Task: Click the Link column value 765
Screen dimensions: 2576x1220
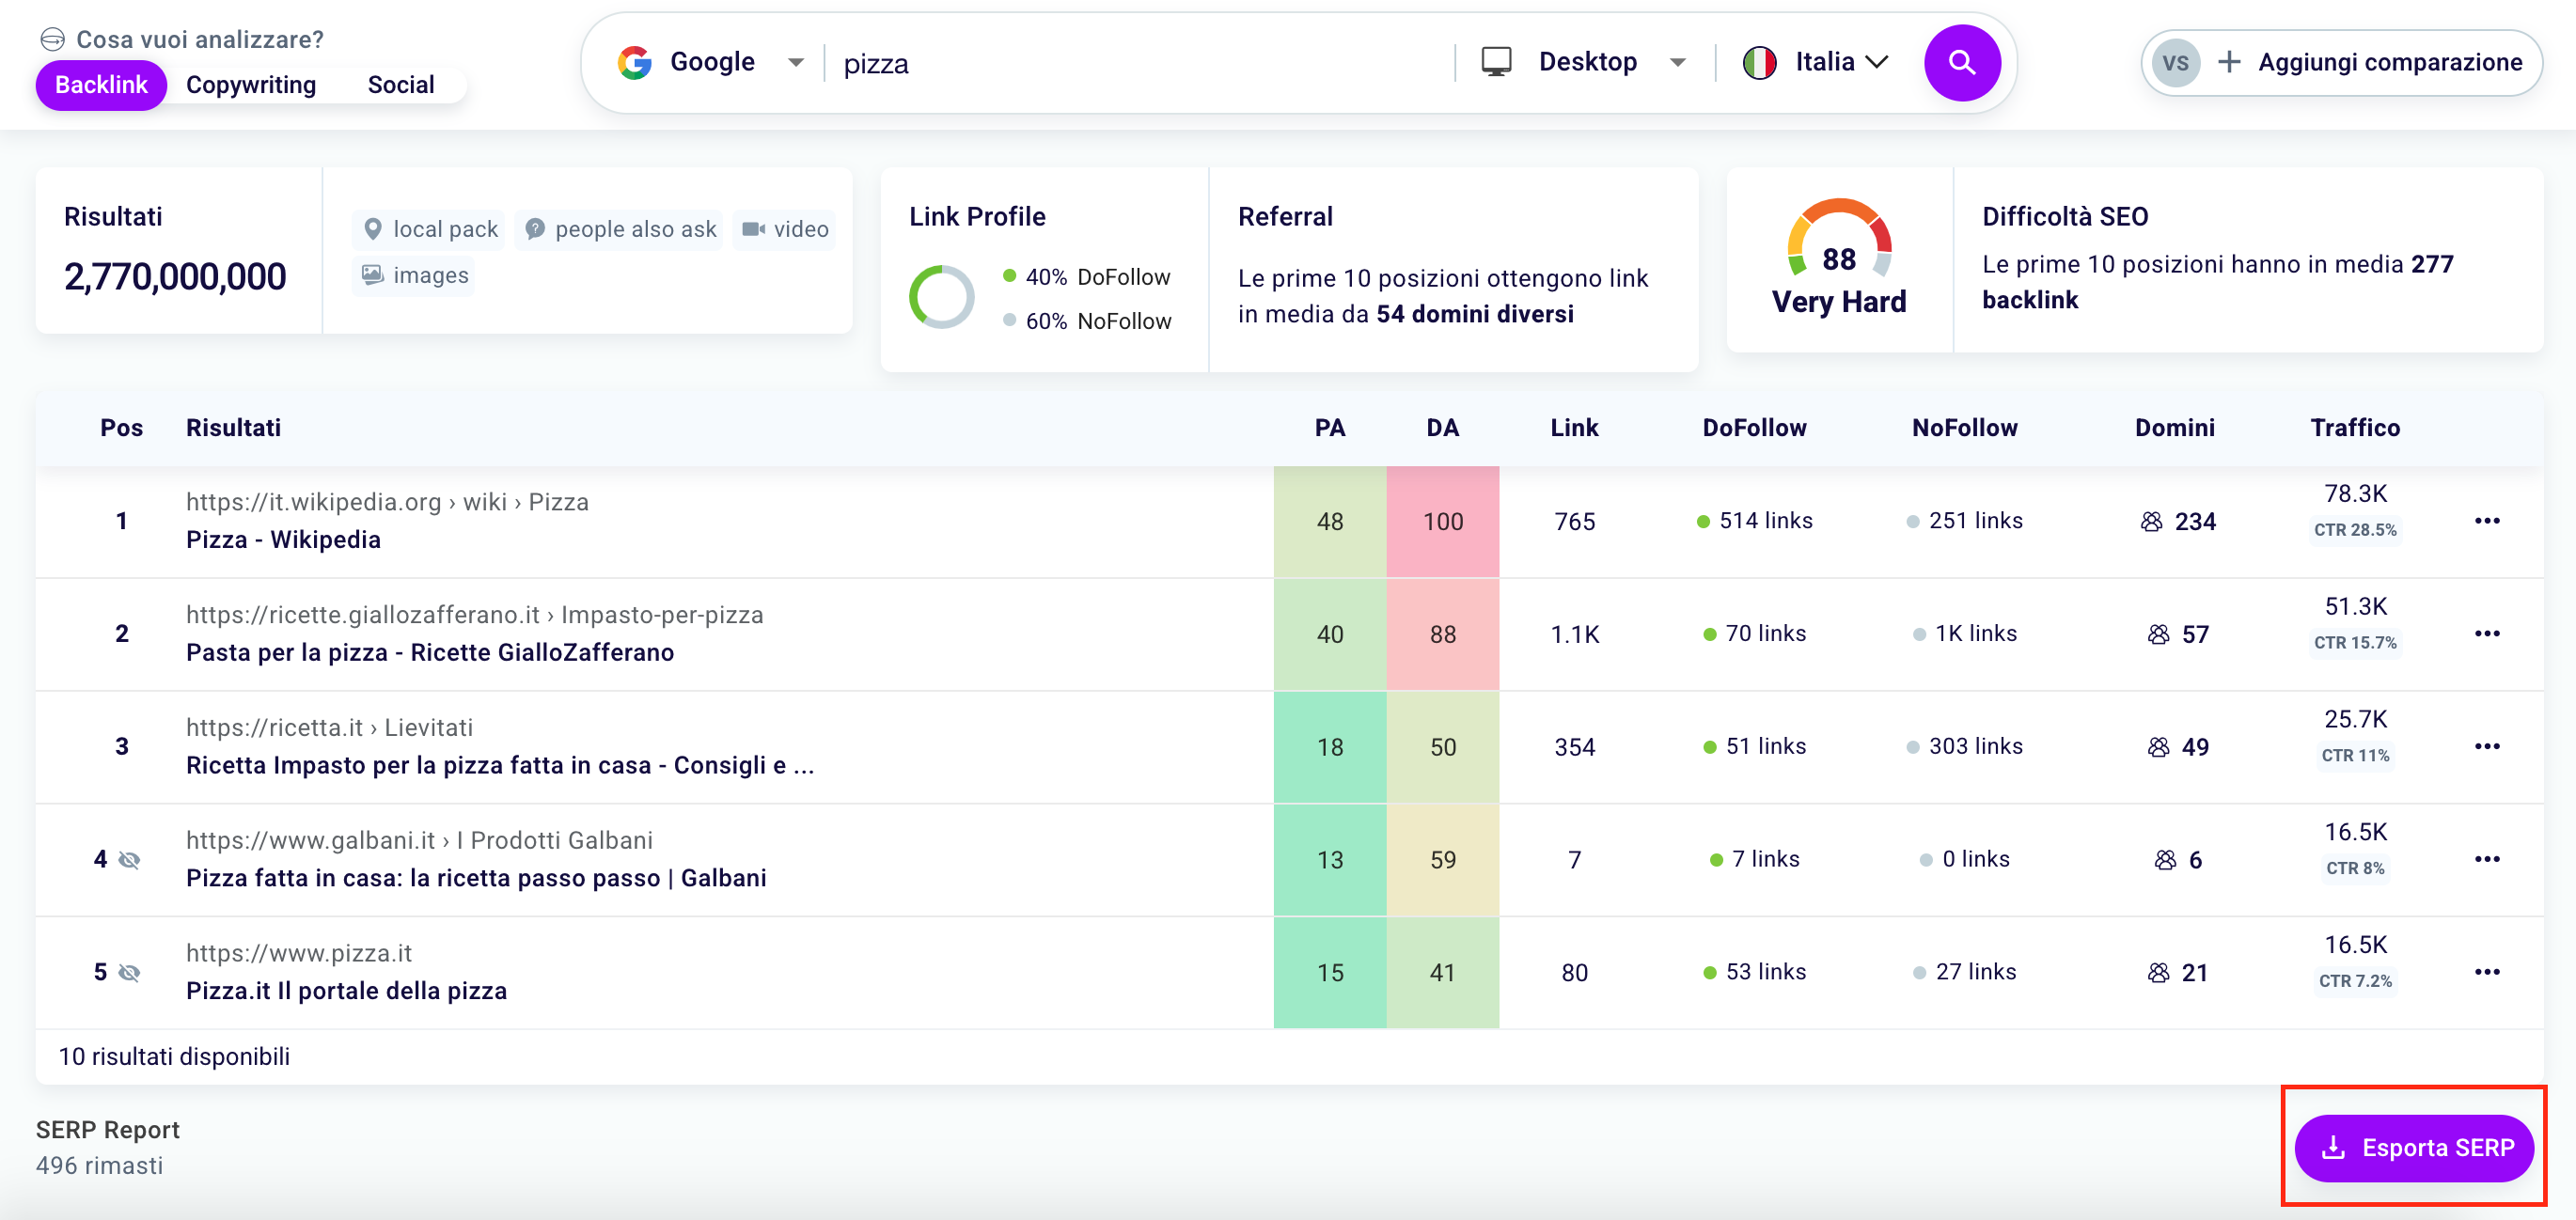Action: [1574, 521]
